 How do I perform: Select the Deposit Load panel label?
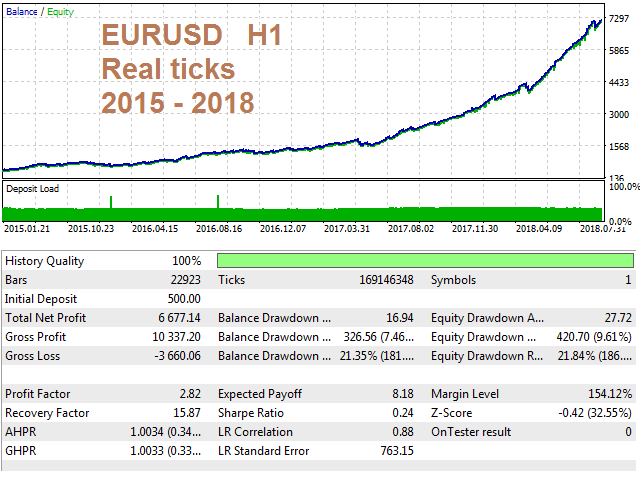coord(31,188)
